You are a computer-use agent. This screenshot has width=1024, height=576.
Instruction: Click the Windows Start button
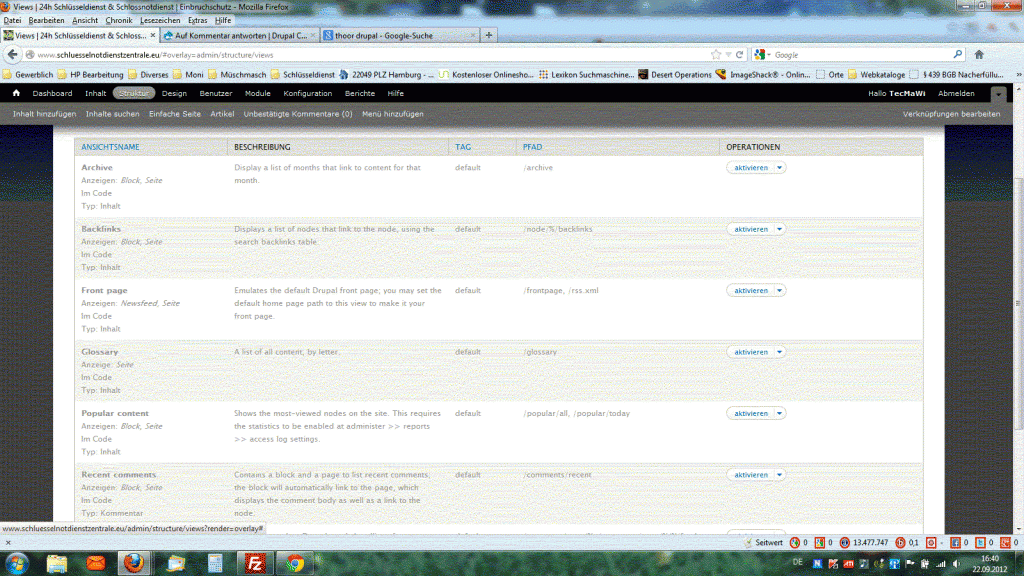pyautogui.click(x=18, y=562)
